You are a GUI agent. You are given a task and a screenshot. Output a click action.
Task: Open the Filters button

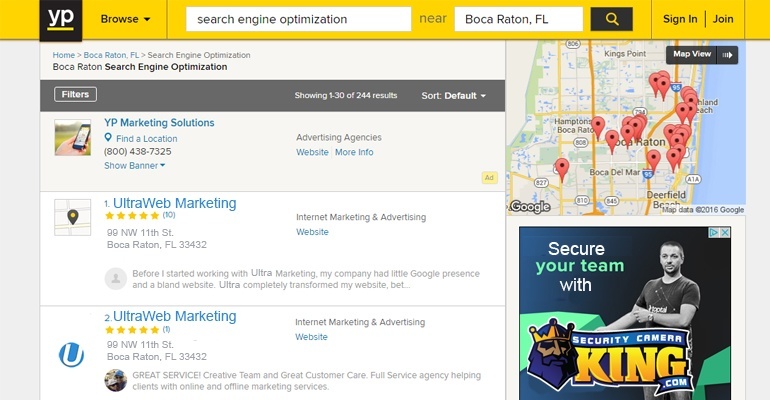pyautogui.click(x=75, y=94)
